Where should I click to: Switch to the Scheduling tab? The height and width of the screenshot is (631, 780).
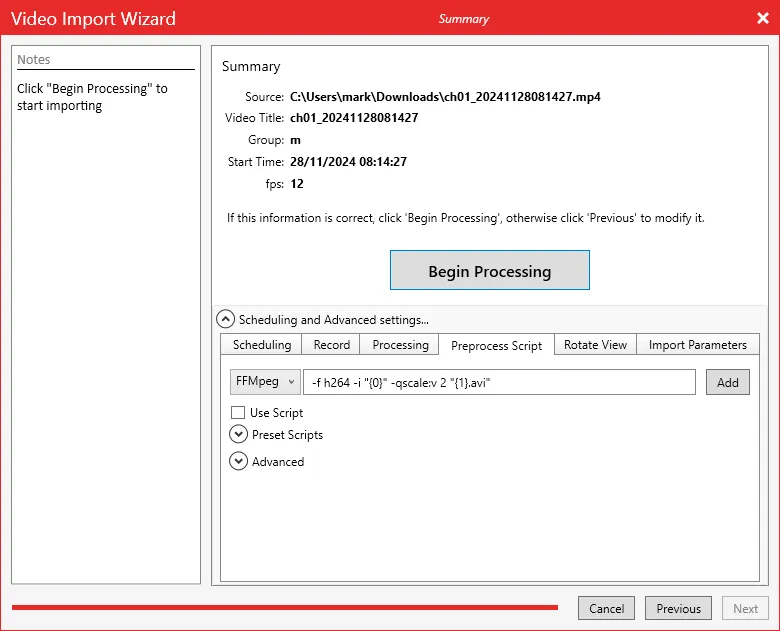tap(262, 345)
